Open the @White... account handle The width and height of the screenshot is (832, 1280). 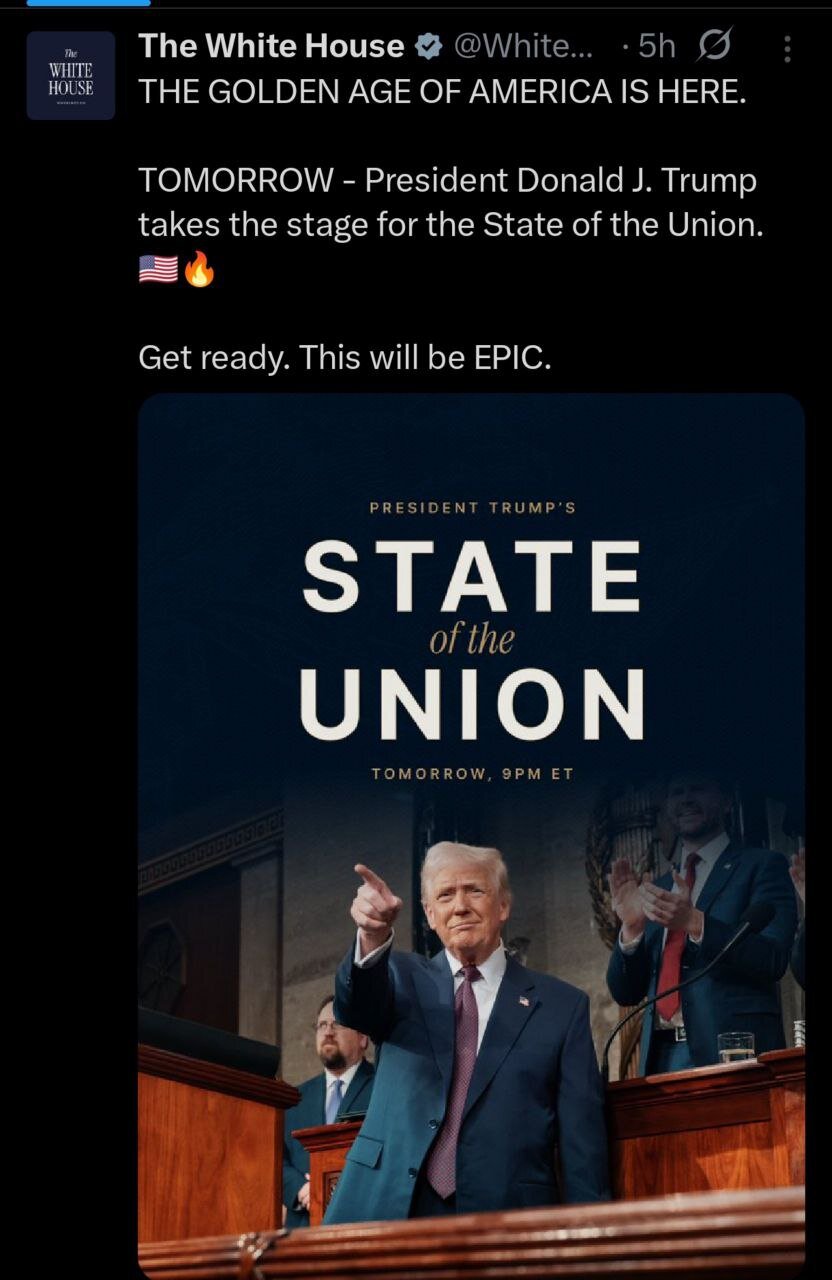click(x=522, y=46)
